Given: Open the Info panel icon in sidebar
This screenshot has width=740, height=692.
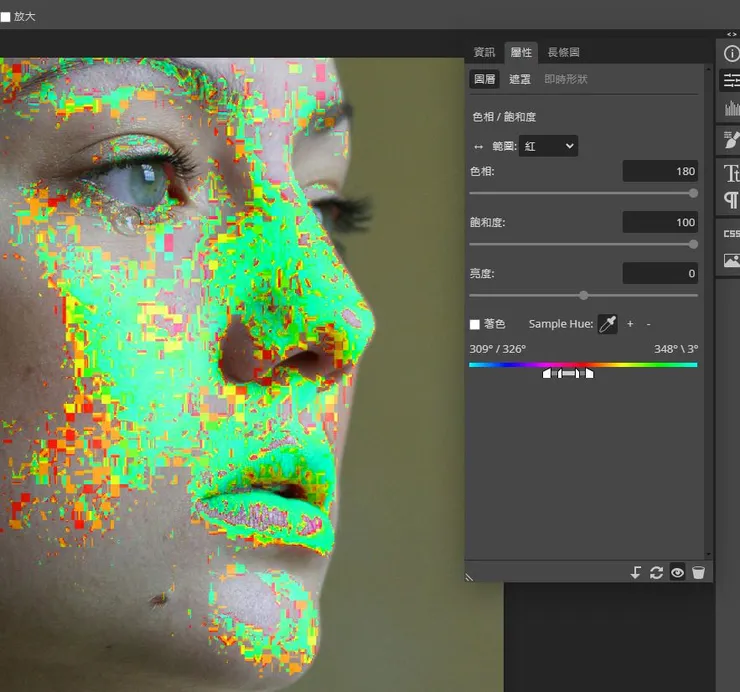Looking at the screenshot, I should (x=731, y=53).
